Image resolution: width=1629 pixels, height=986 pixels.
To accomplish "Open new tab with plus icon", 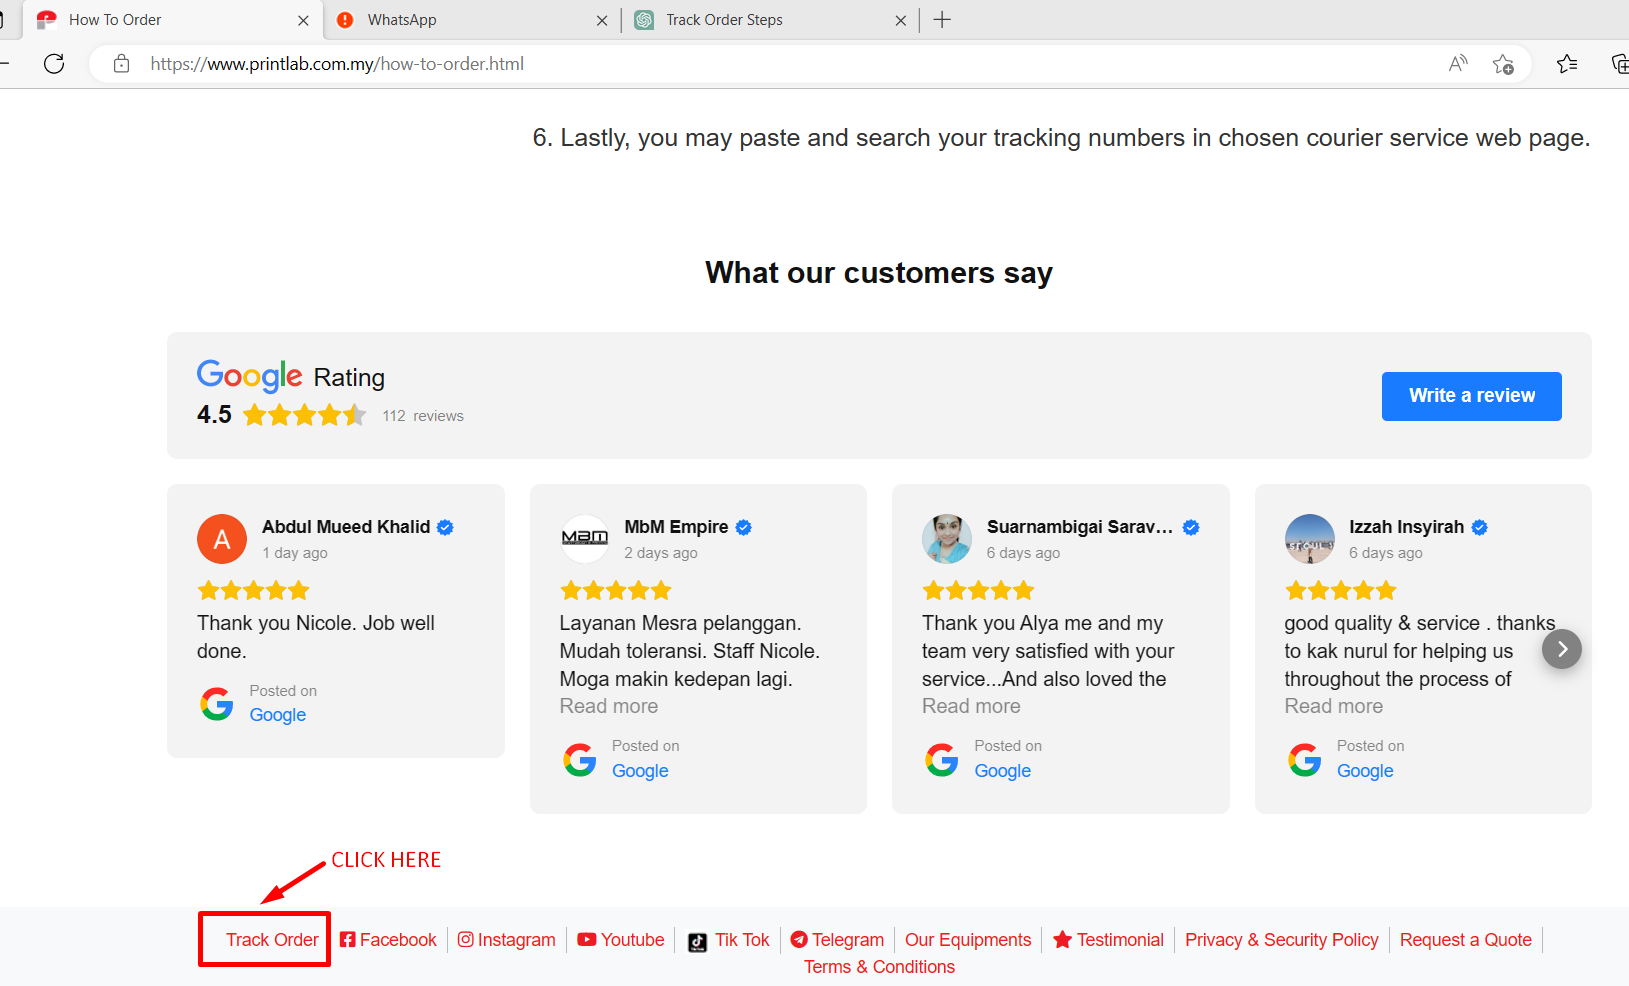I will click(x=942, y=20).
